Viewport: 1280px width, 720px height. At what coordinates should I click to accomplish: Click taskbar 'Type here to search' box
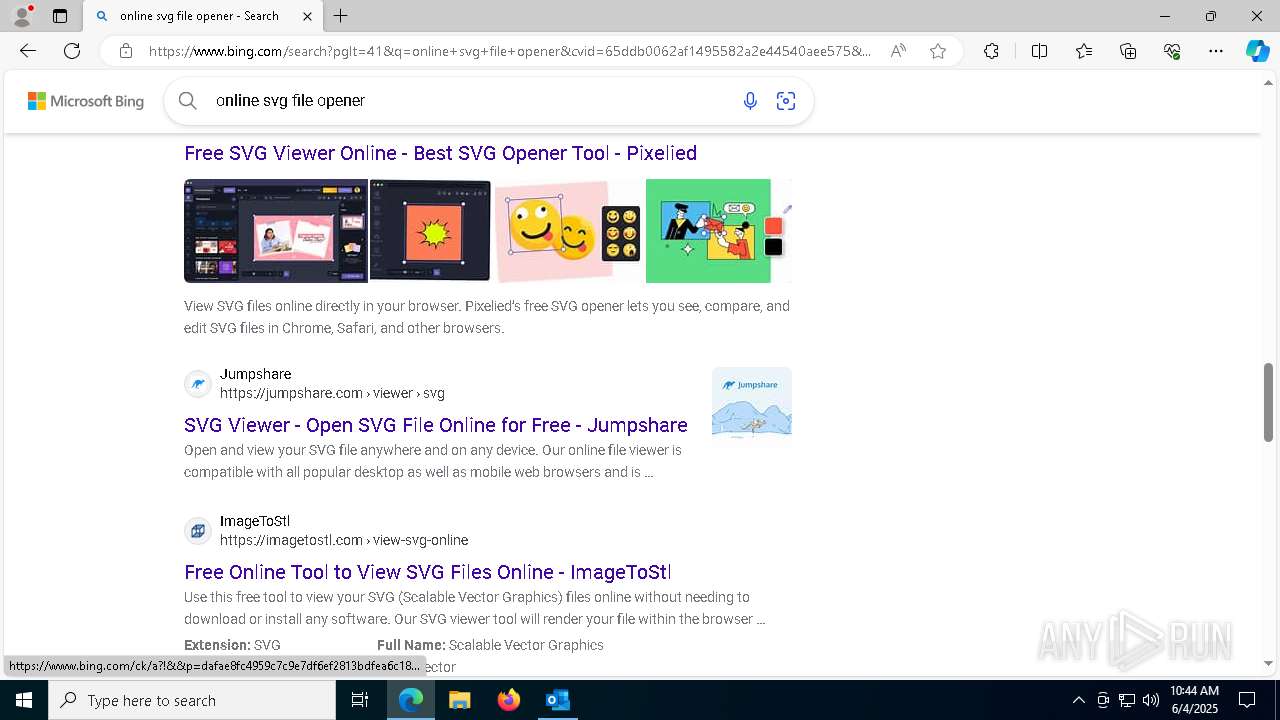192,700
